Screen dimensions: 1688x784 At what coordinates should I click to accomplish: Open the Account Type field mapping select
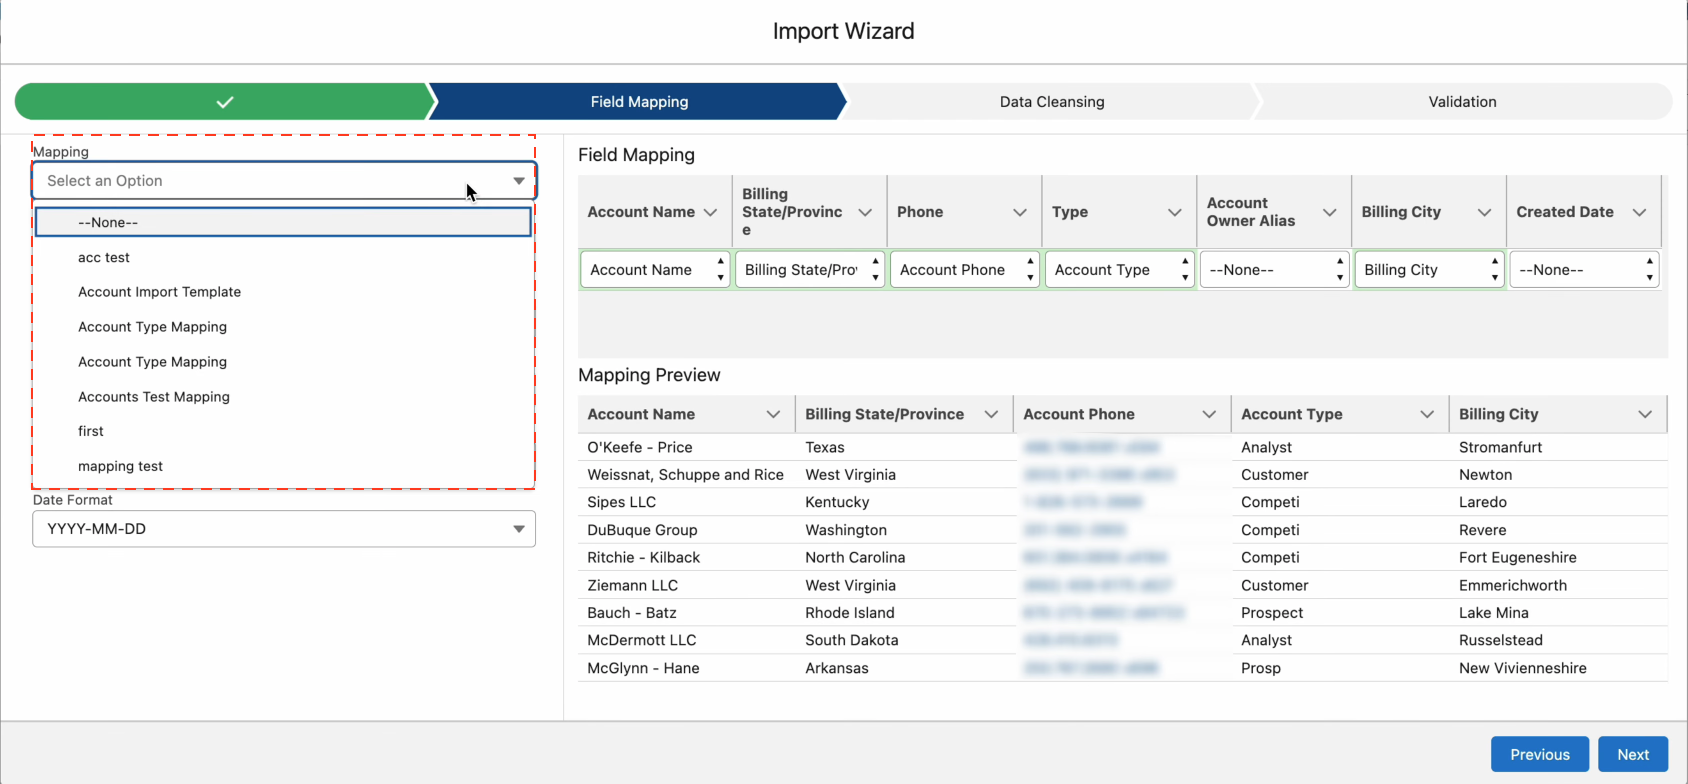pos(1120,270)
